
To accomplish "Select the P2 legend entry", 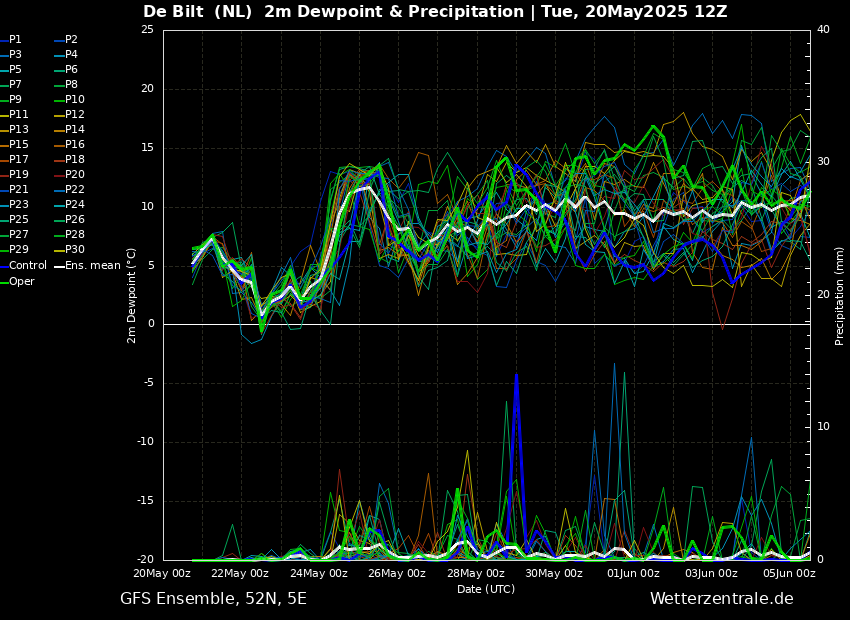I will click(x=71, y=40).
